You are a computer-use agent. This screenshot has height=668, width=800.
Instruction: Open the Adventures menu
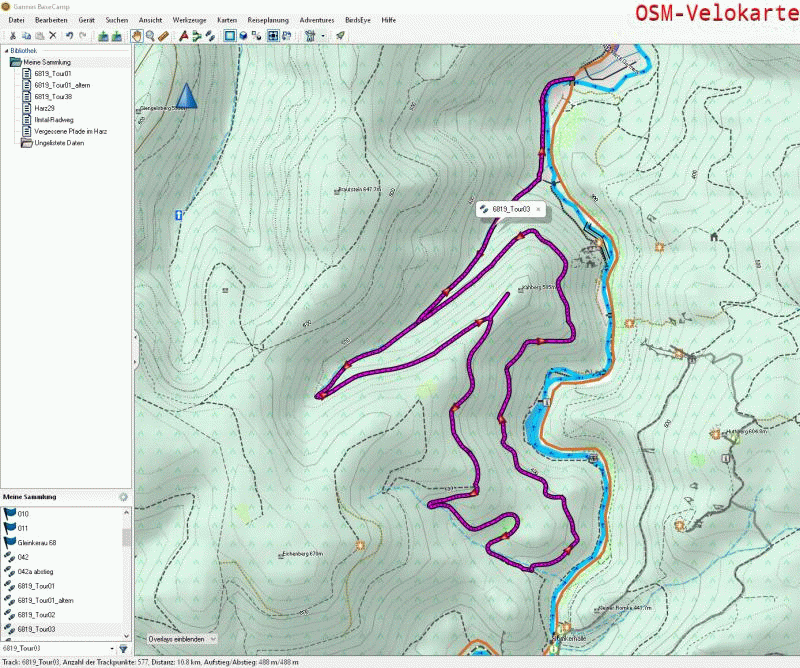[x=317, y=20]
